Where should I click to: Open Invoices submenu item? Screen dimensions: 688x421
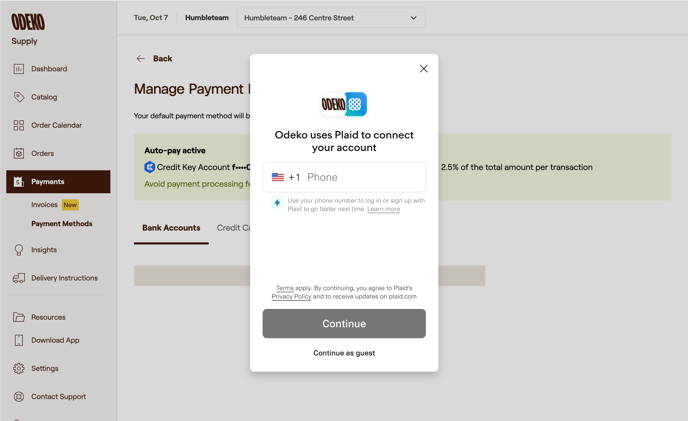click(x=44, y=204)
